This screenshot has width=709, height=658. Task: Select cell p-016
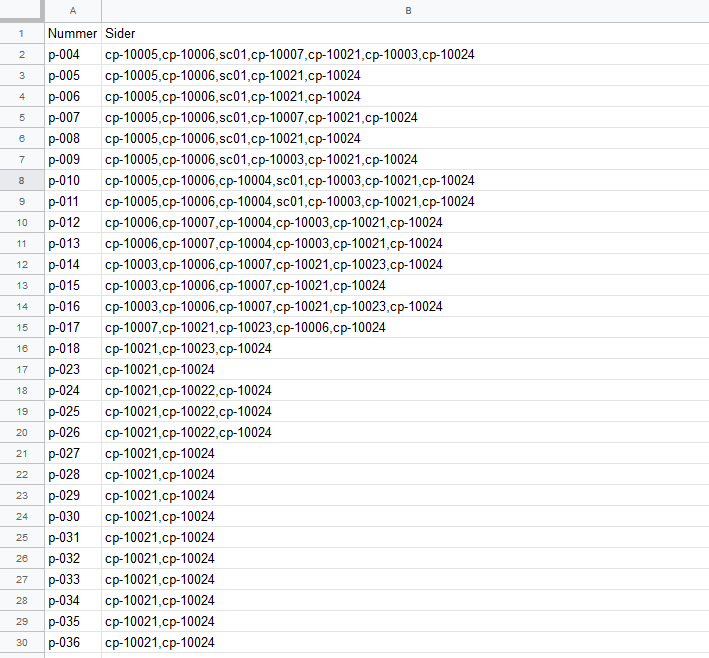pyautogui.click(x=73, y=306)
